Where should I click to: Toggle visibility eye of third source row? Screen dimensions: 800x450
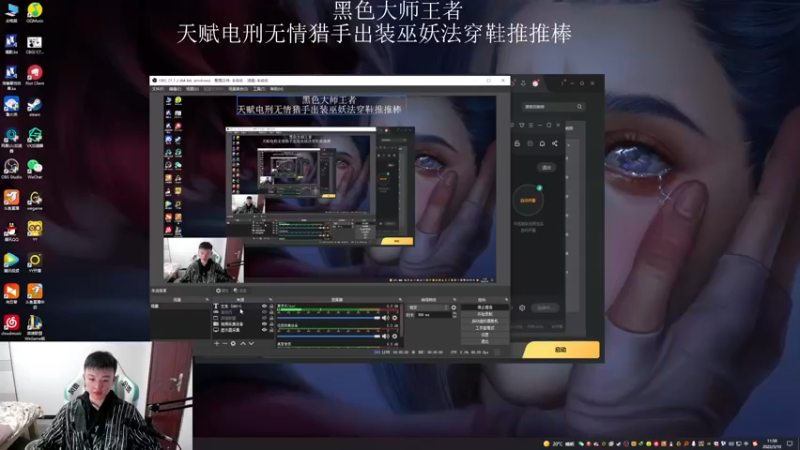[264, 318]
